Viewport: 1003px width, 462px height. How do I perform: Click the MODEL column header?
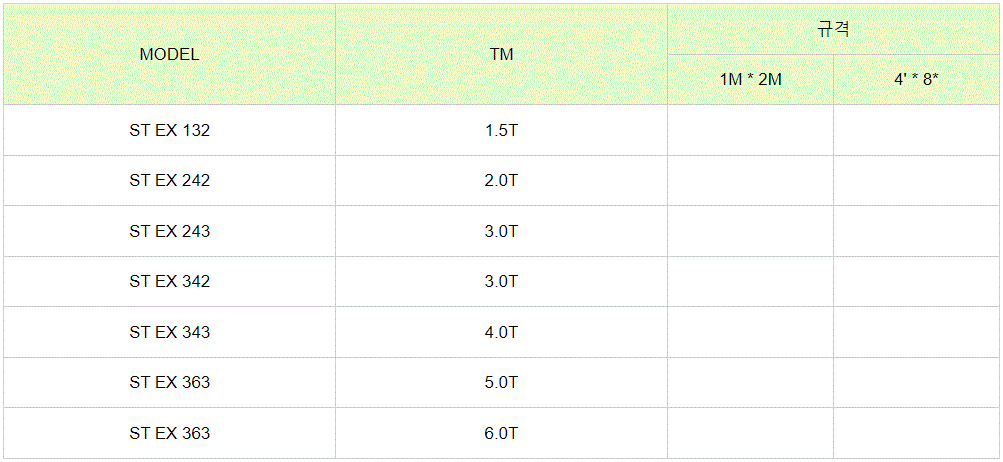click(170, 54)
